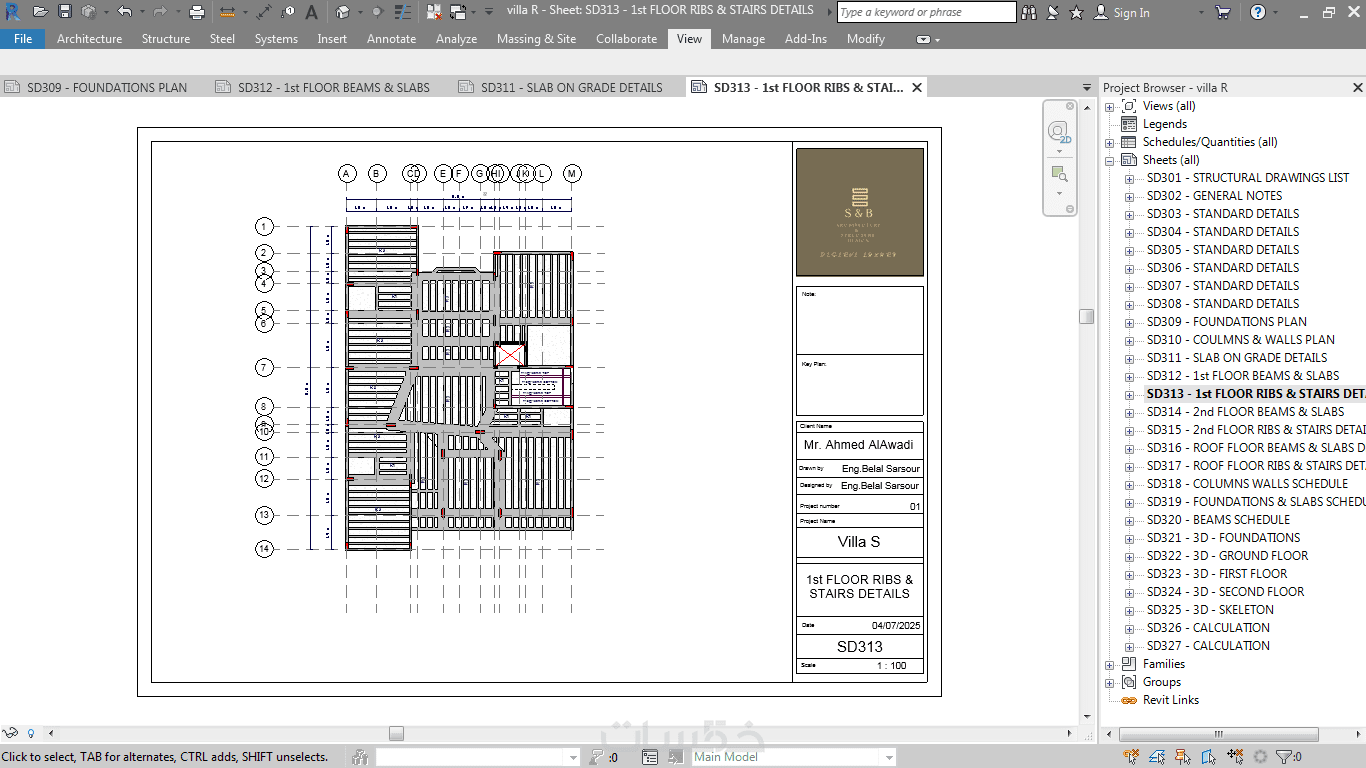
Task: Select the Text tool in the quick access toolbar
Action: pos(311,12)
